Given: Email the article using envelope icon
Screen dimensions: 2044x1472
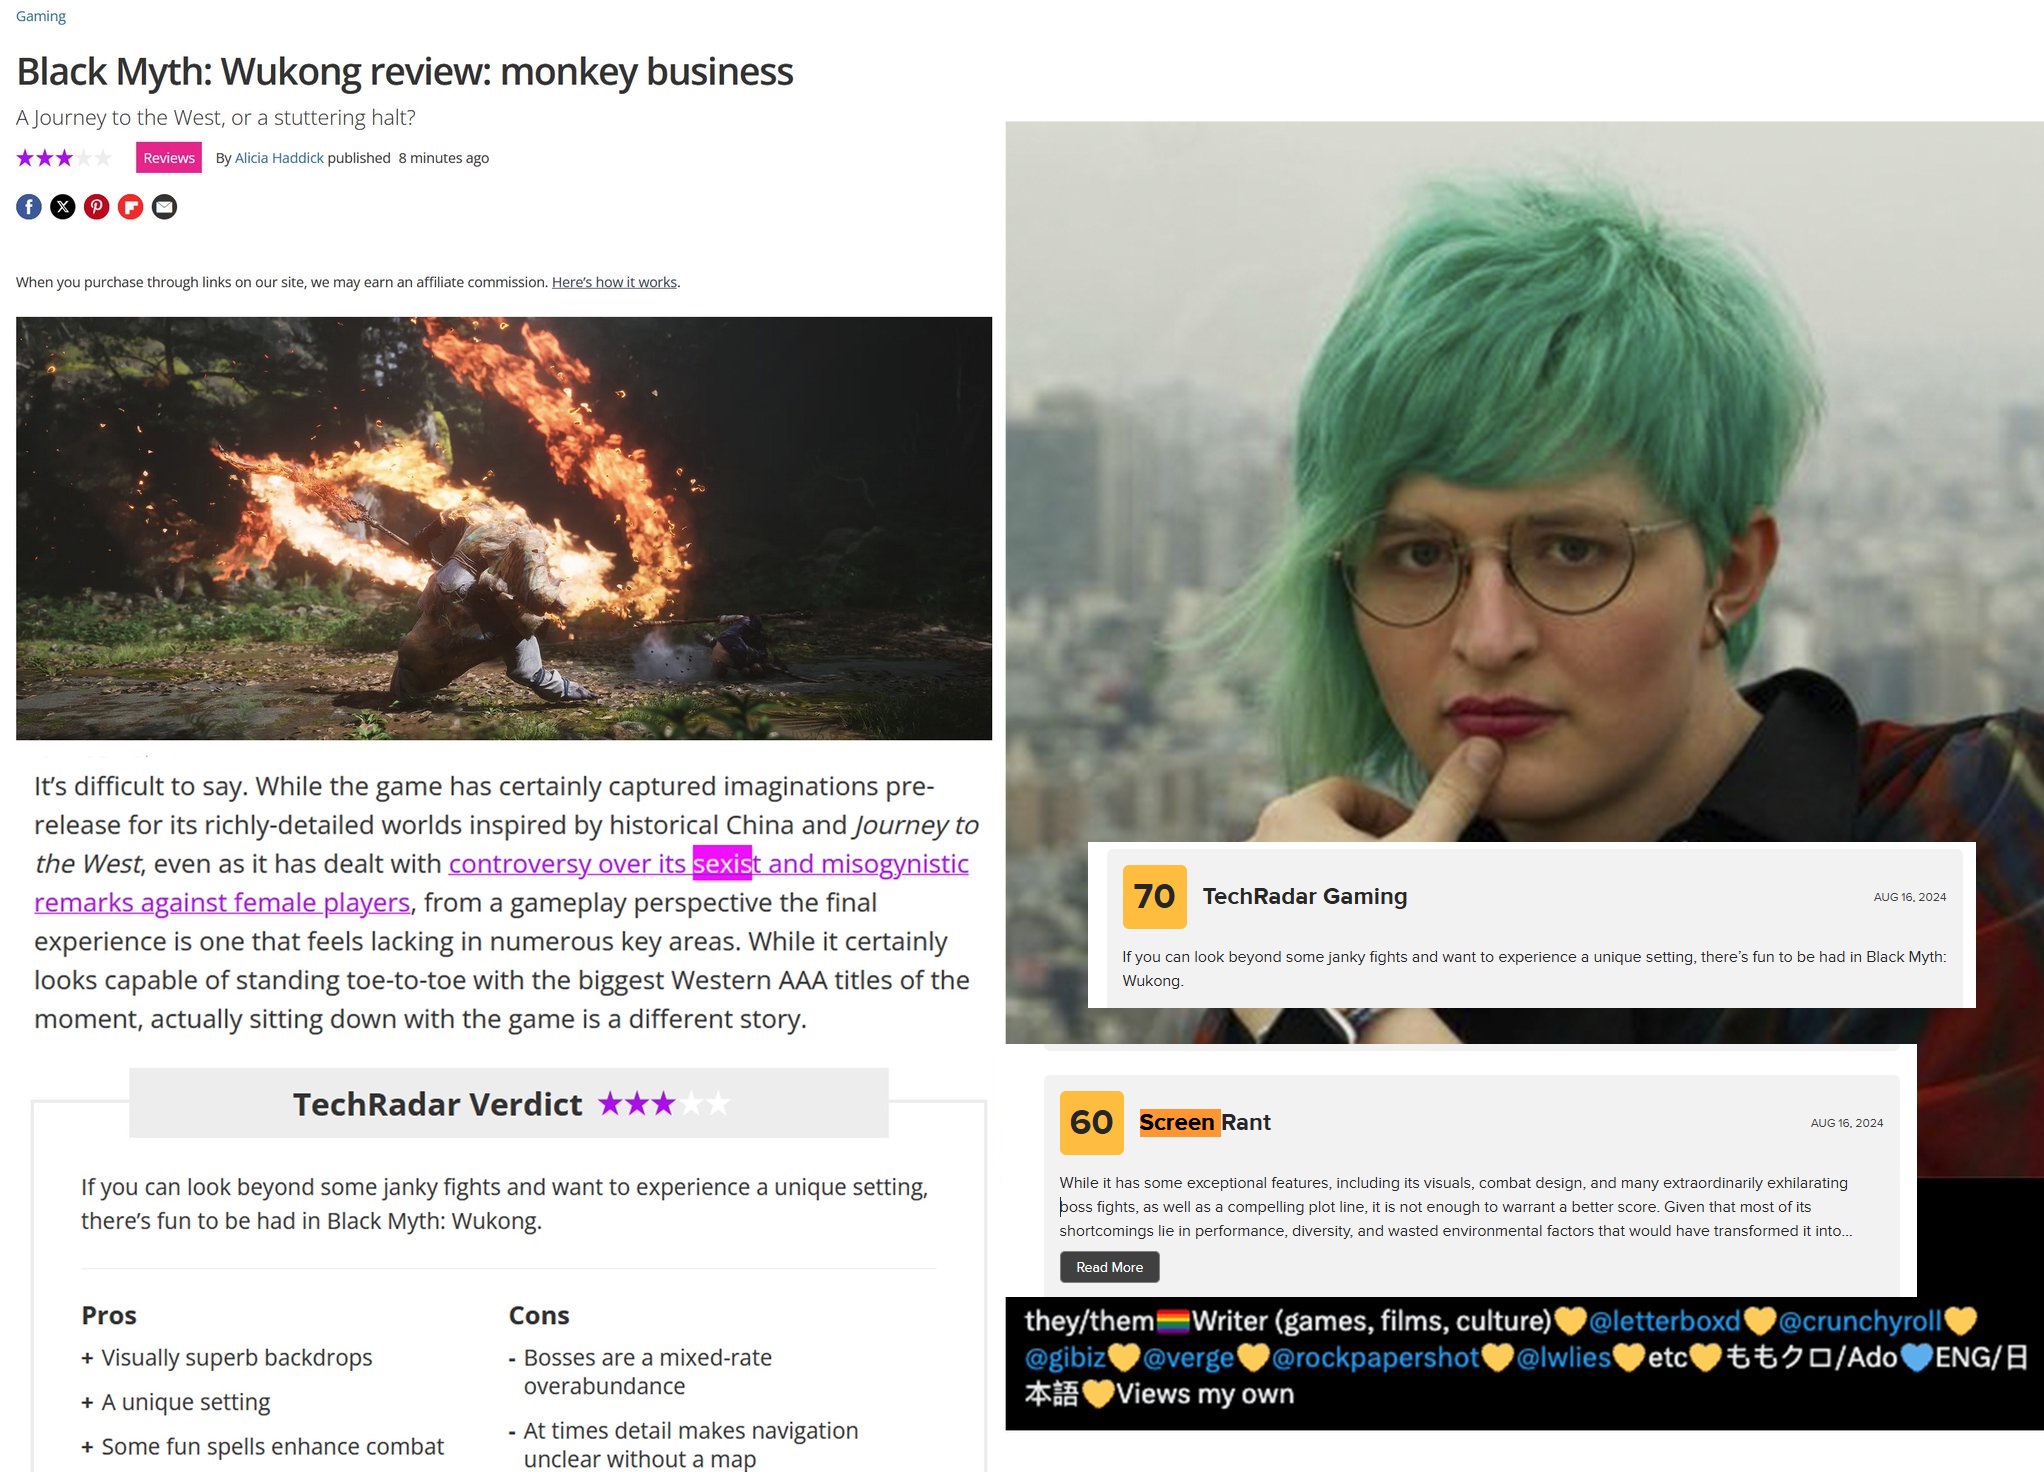Looking at the screenshot, I should coord(165,207).
